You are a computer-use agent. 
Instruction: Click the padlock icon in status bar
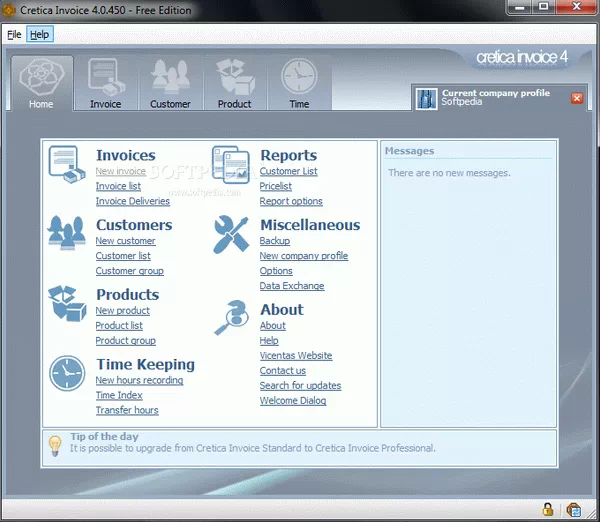pyautogui.click(x=548, y=509)
